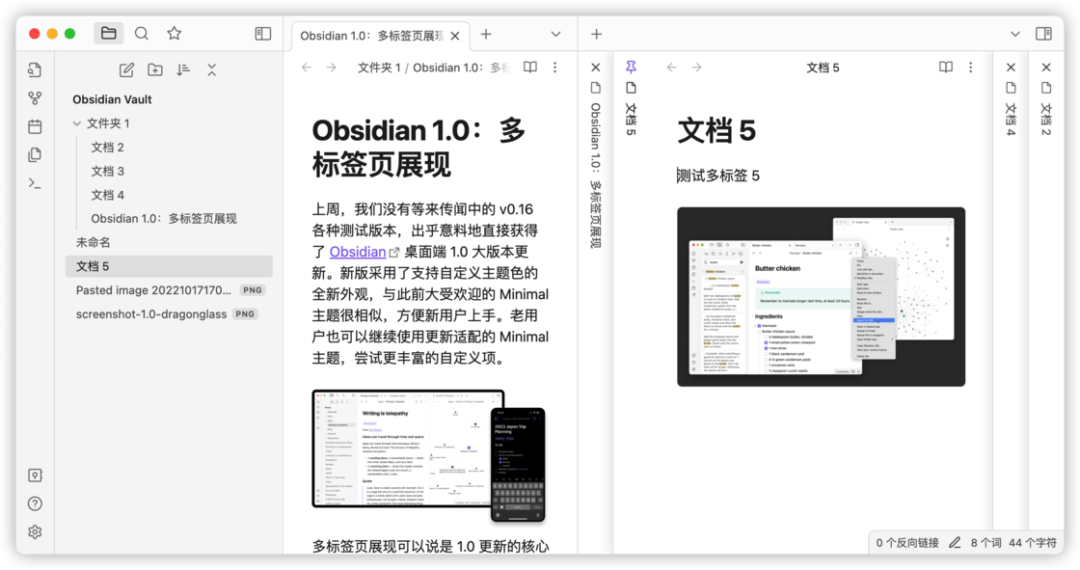Close the Obsidian 1.0 tab
The width and height of the screenshot is (1080, 570).
[455, 36]
